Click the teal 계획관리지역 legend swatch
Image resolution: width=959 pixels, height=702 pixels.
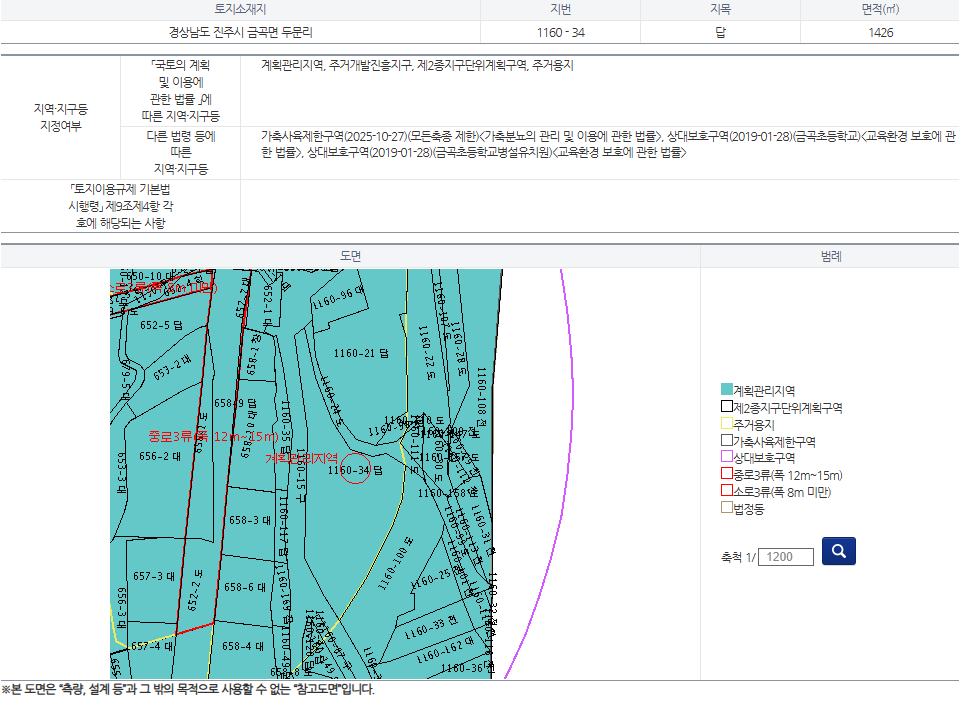point(727,390)
